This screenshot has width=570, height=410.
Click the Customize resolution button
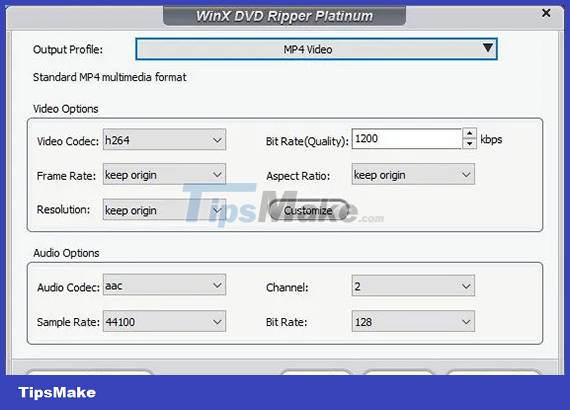[309, 210]
